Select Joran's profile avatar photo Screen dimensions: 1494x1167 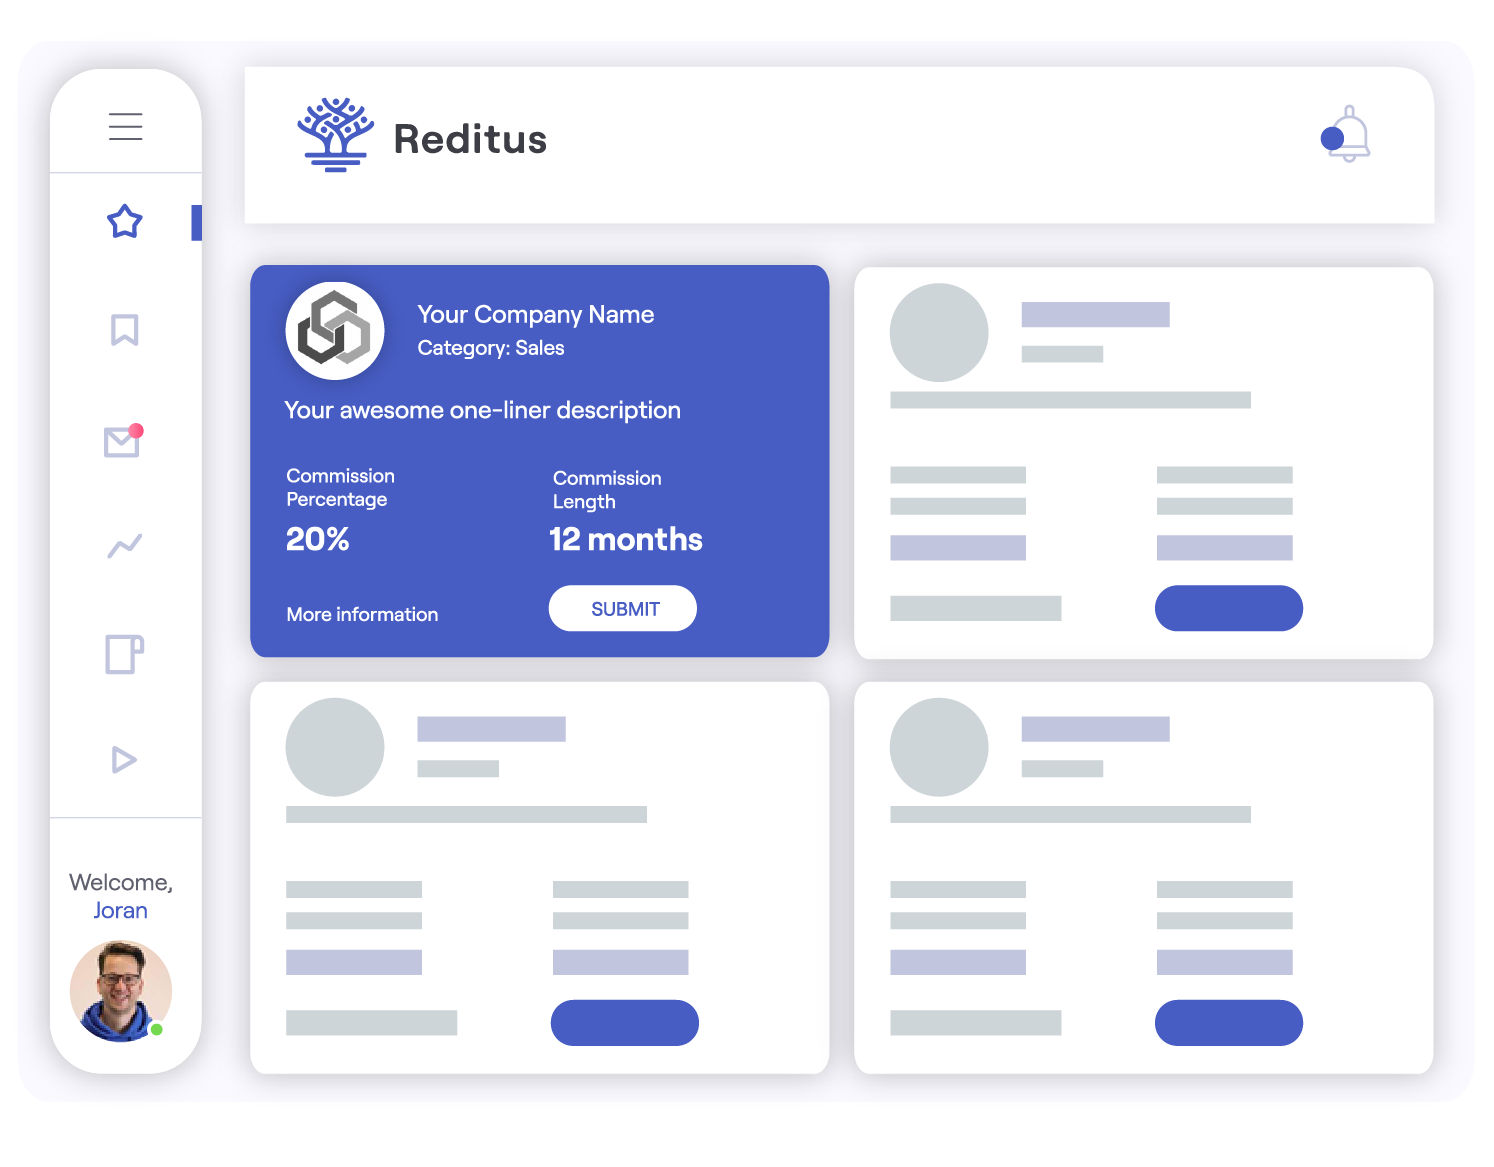point(120,991)
